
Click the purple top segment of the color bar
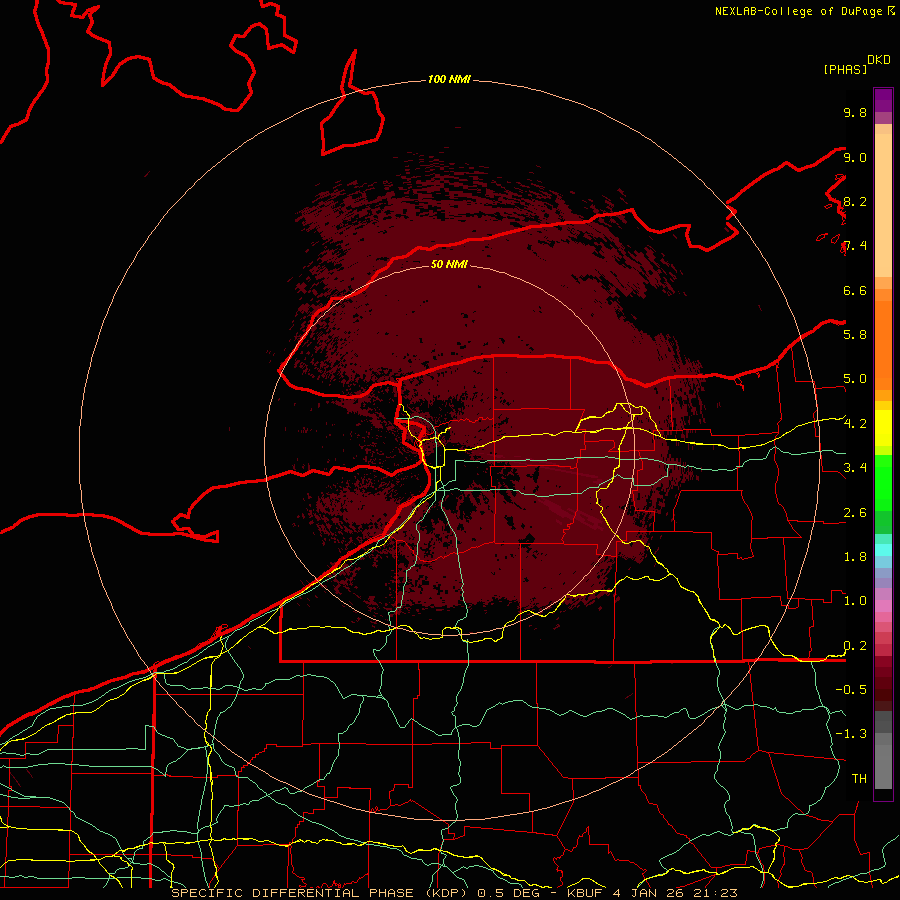(x=883, y=100)
